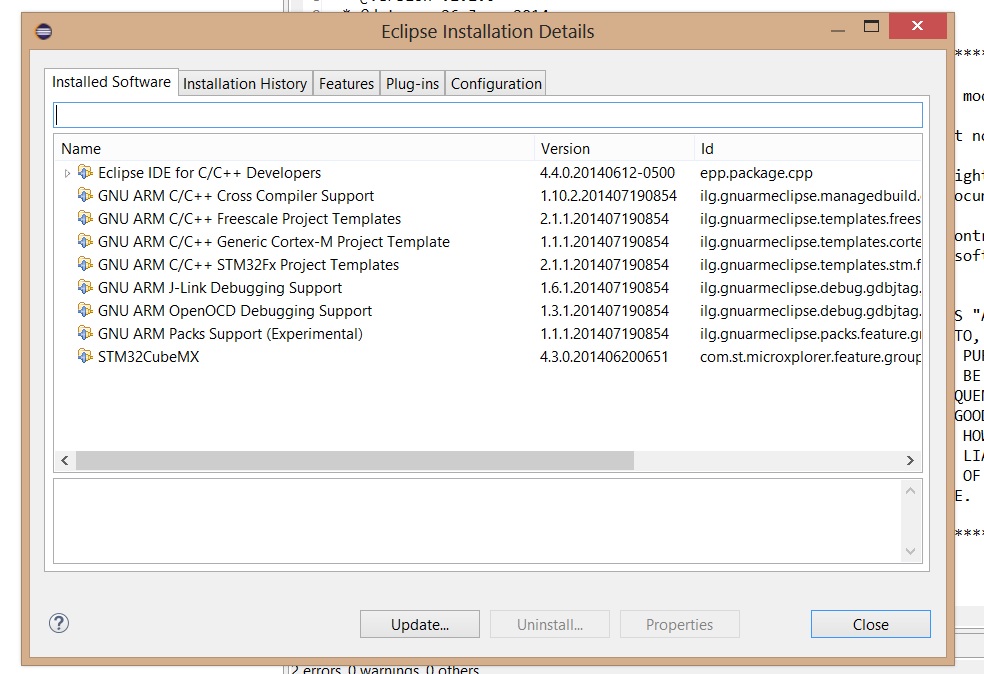This screenshot has height=674, width=984.
Task: Sort the list by the Id column header
Action: (808, 149)
